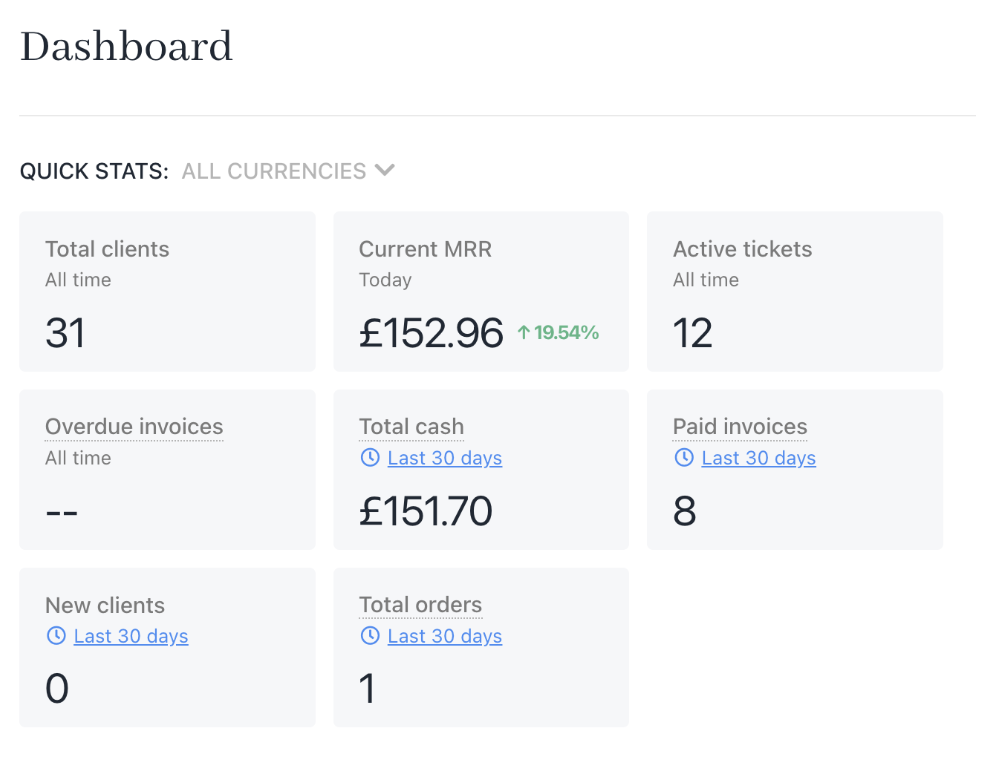The height and width of the screenshot is (772, 988).
Task: Open the All Currencies dropdown
Action: (x=274, y=171)
